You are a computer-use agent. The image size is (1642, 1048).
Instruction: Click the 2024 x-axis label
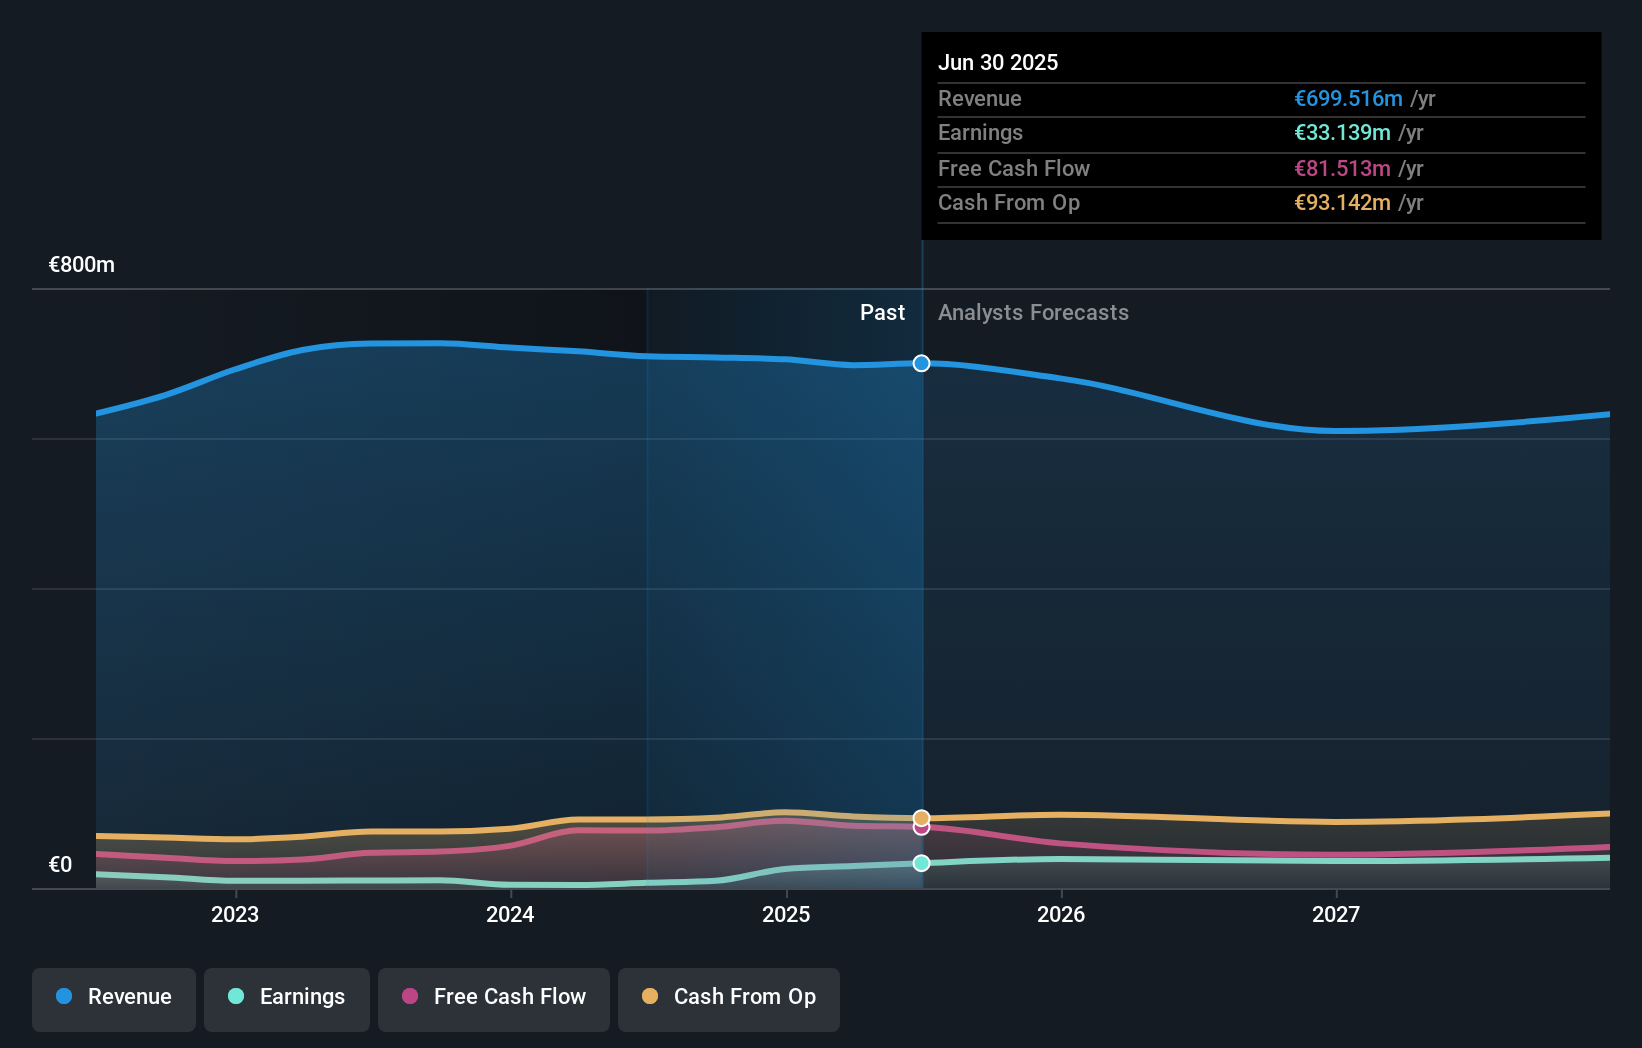[x=510, y=915]
